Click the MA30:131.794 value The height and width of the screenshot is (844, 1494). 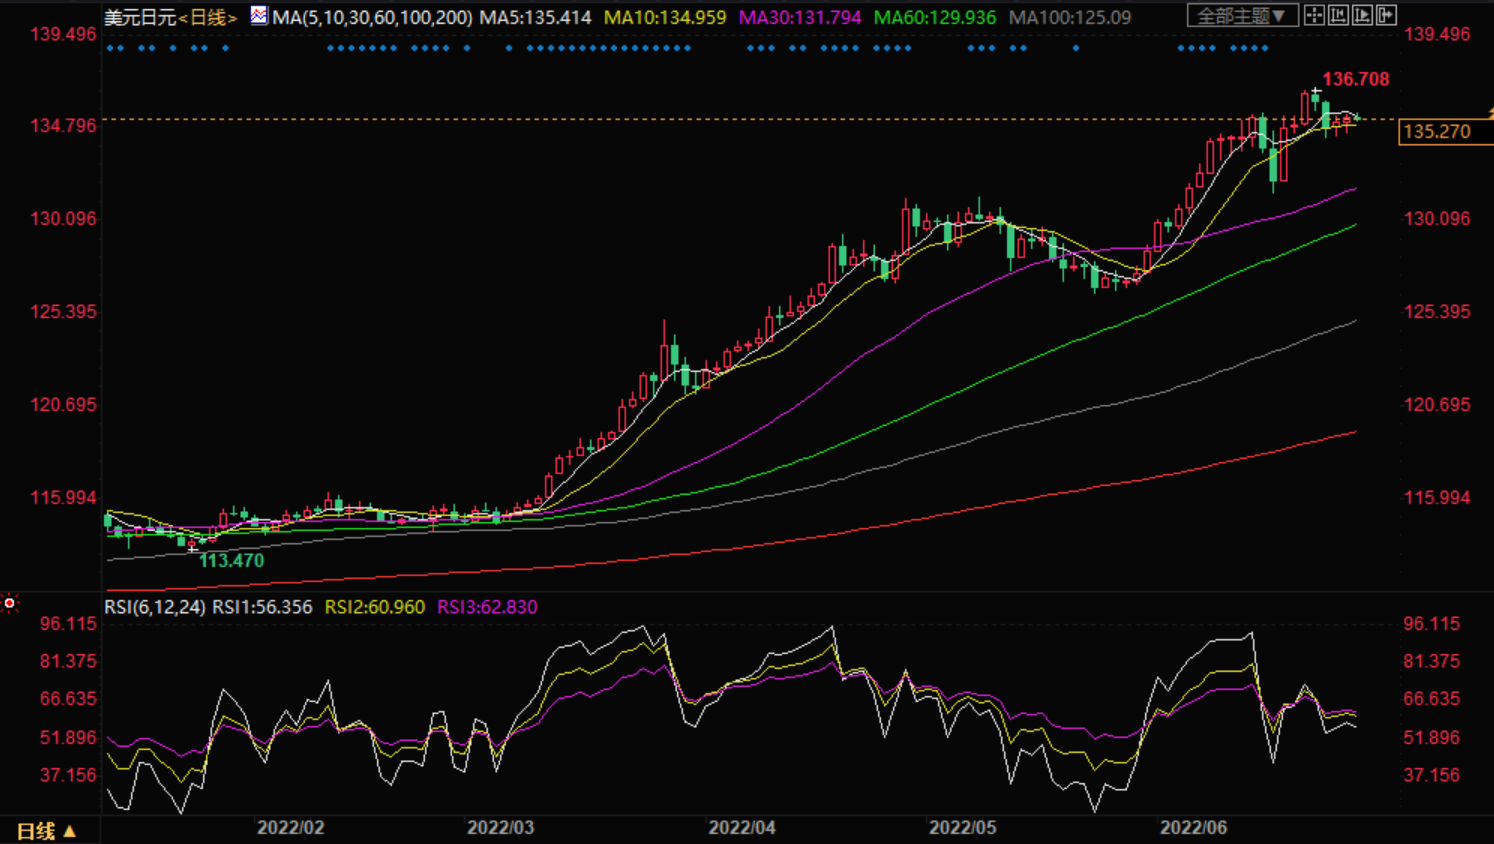(800, 17)
